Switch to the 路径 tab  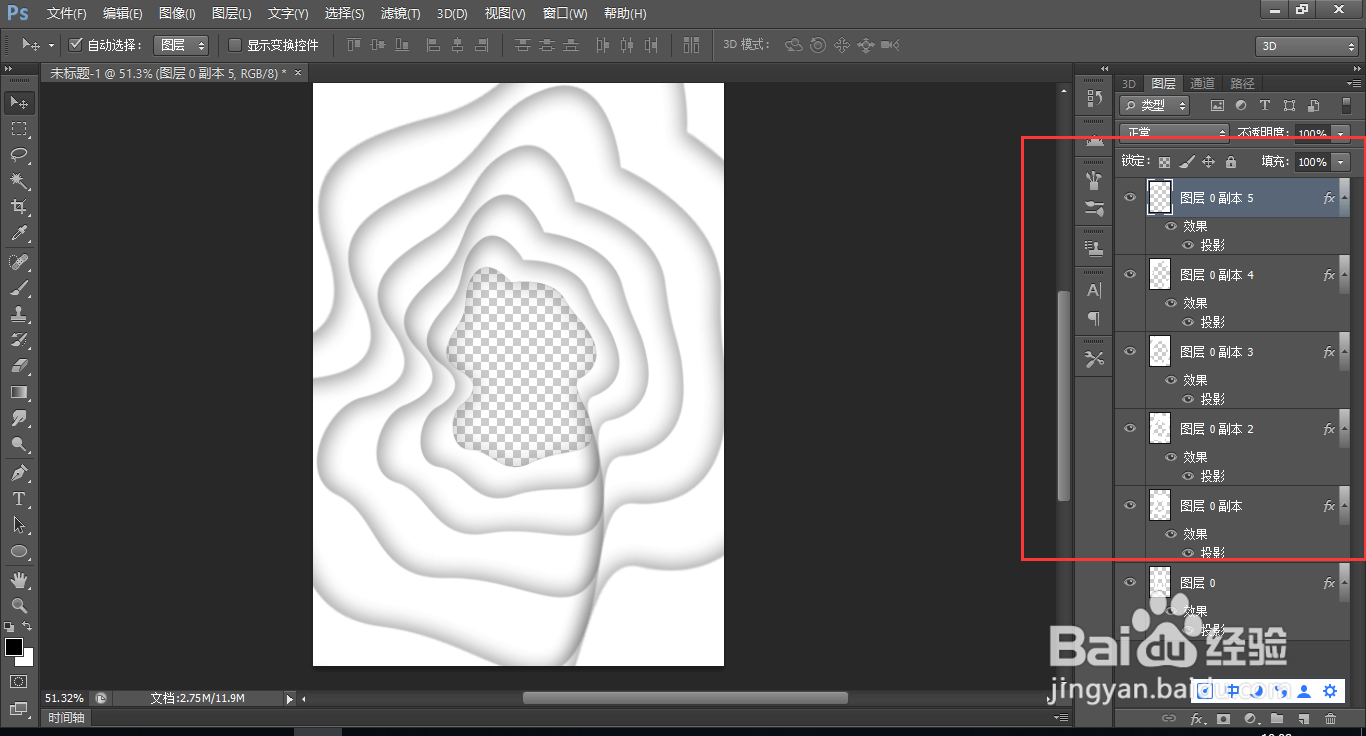pos(1242,83)
